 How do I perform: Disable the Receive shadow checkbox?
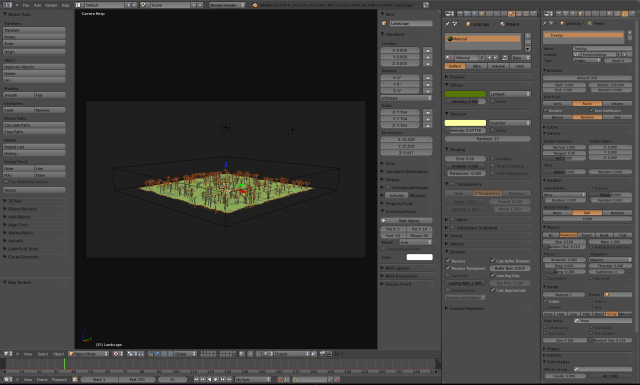(x=448, y=260)
